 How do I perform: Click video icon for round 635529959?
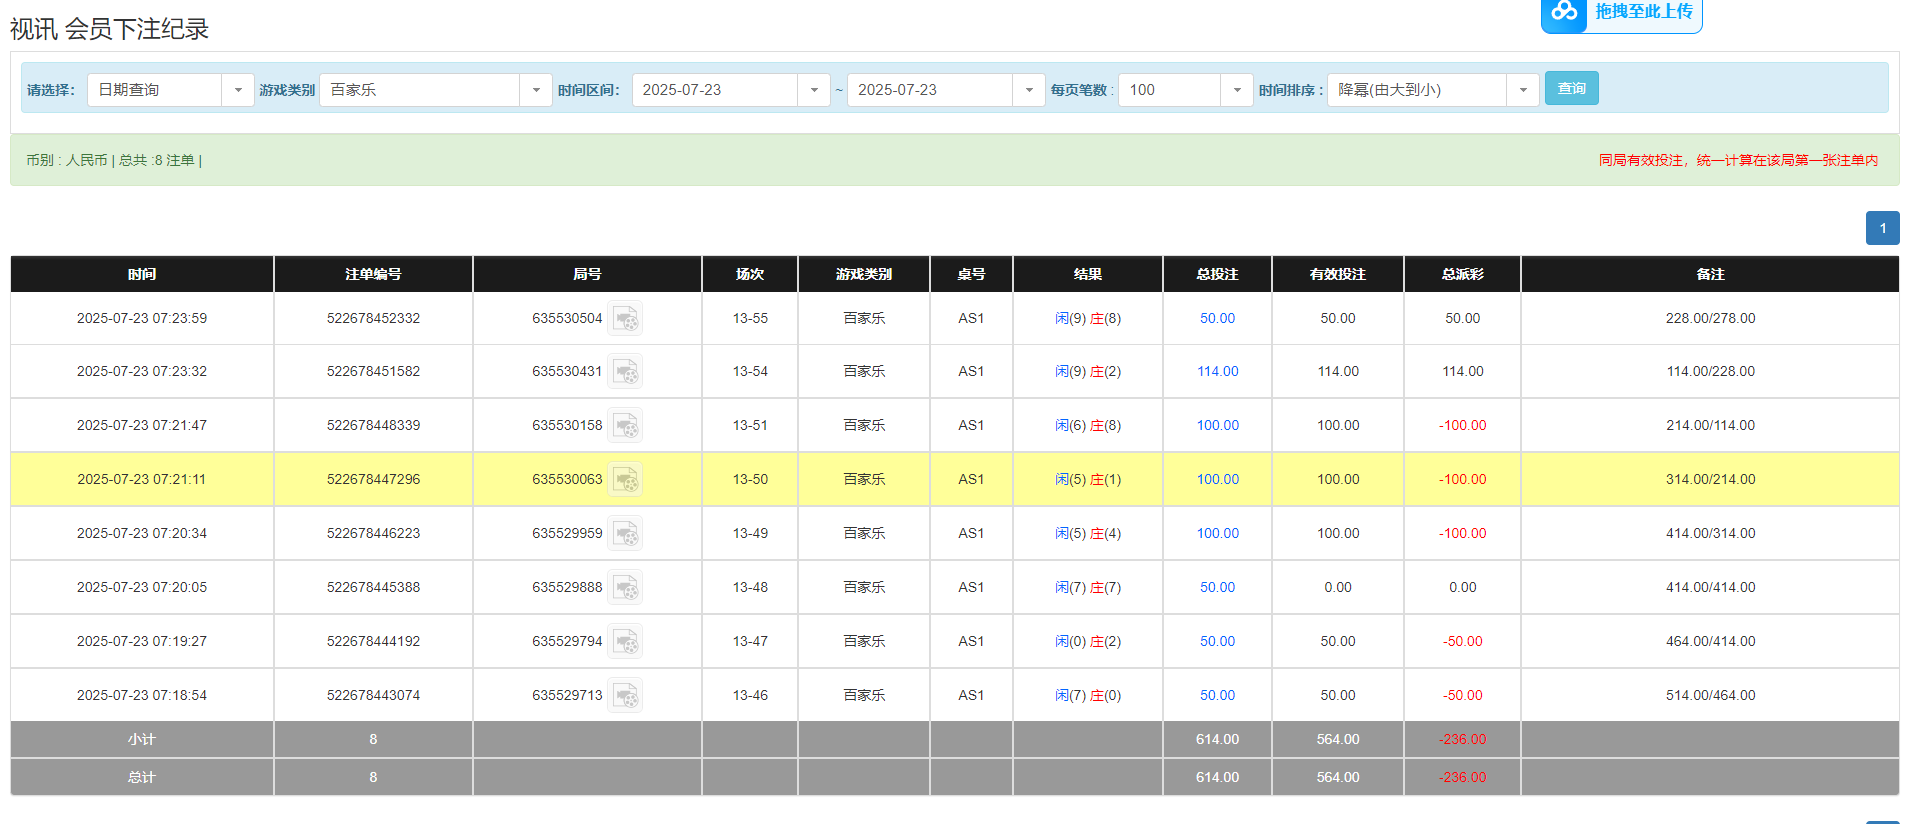pyautogui.click(x=626, y=534)
